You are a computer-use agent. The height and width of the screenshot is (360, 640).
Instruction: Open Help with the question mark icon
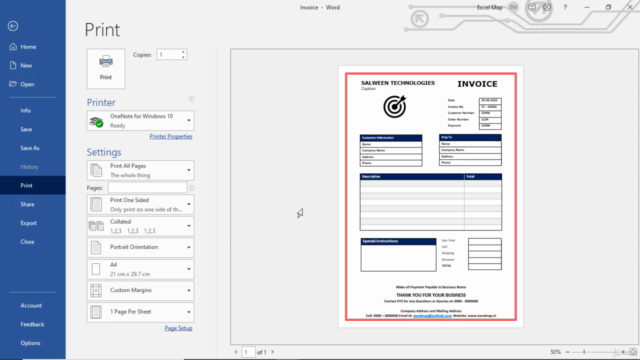[x=565, y=7]
